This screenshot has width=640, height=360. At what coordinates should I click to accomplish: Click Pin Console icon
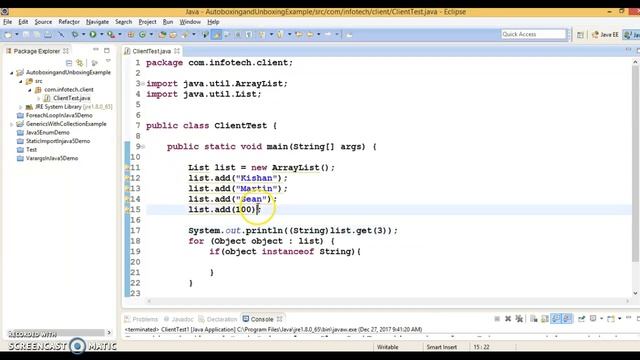(x=581, y=319)
